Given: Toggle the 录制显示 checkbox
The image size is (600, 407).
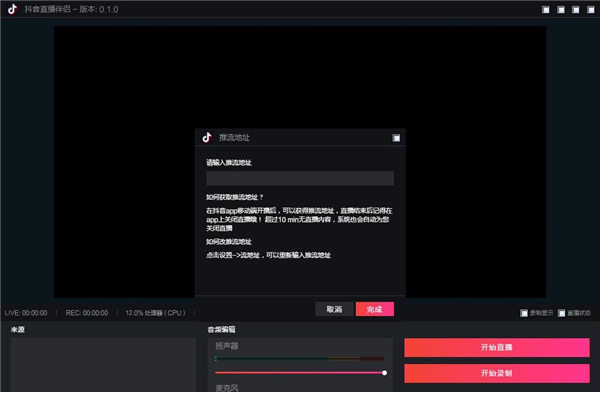Looking at the screenshot, I should [x=524, y=313].
